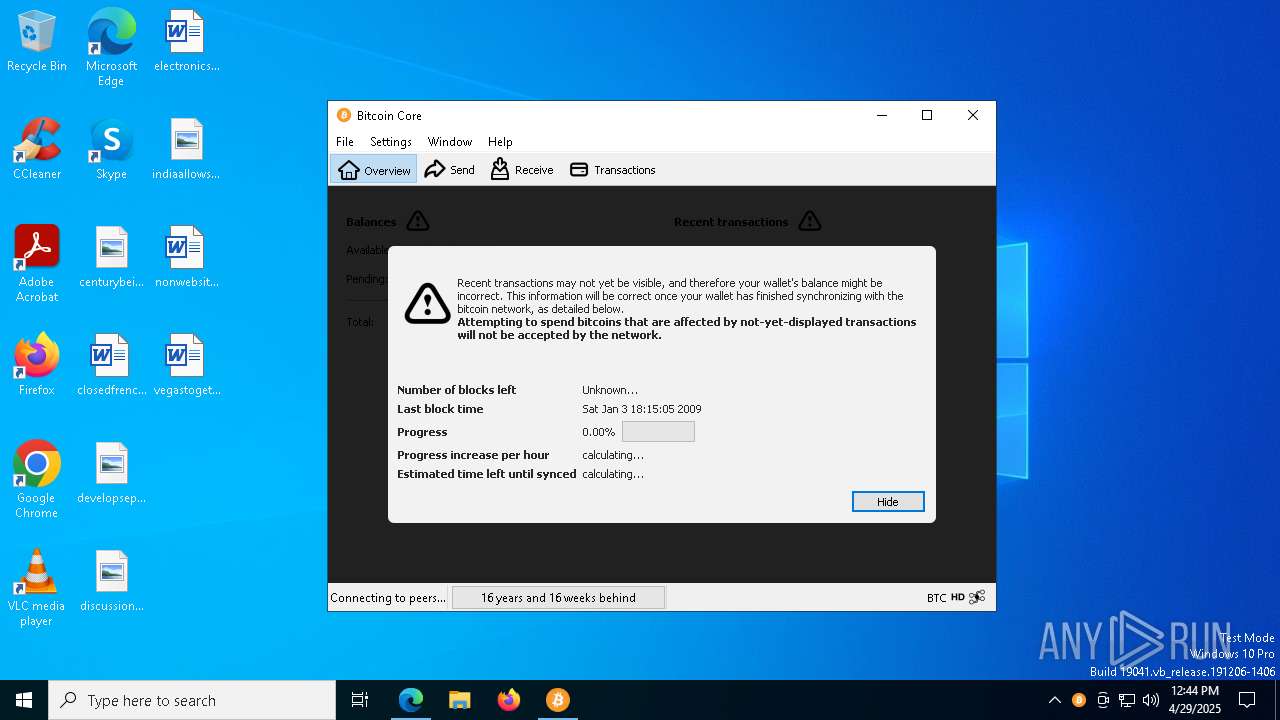Viewport: 1280px width, 720px height.
Task: Open the Overview tab in Bitcoin Core
Action: (x=374, y=170)
